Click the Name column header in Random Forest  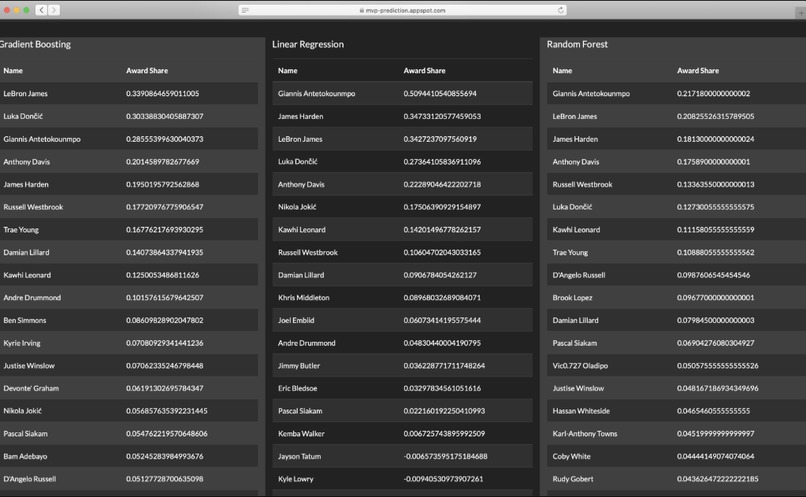[x=562, y=70]
